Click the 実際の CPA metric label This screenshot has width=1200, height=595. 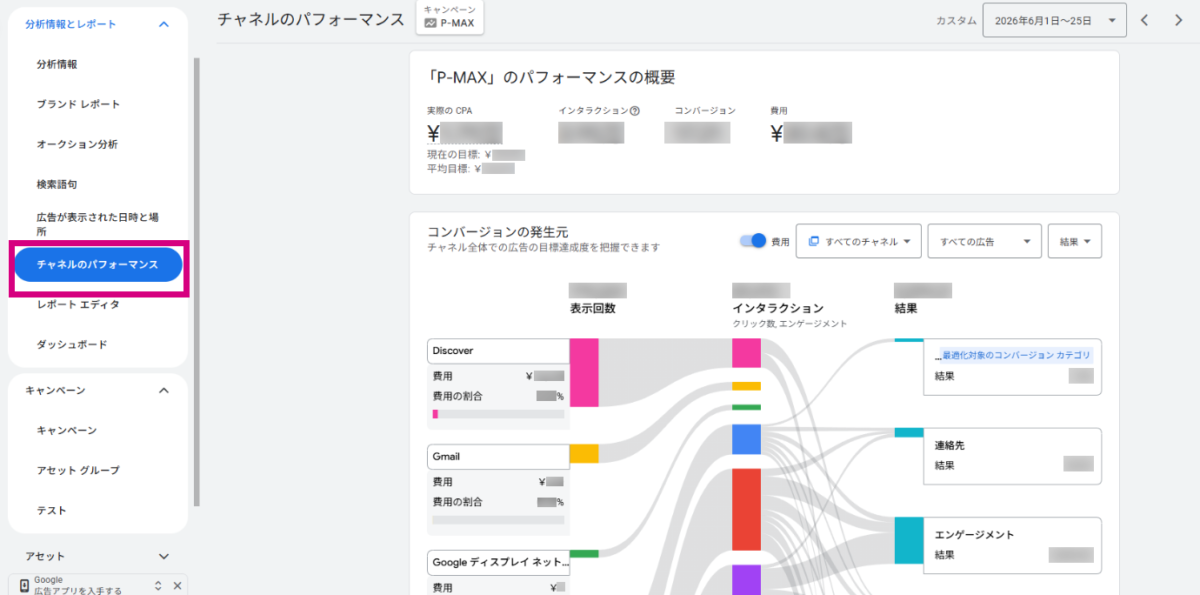449,111
